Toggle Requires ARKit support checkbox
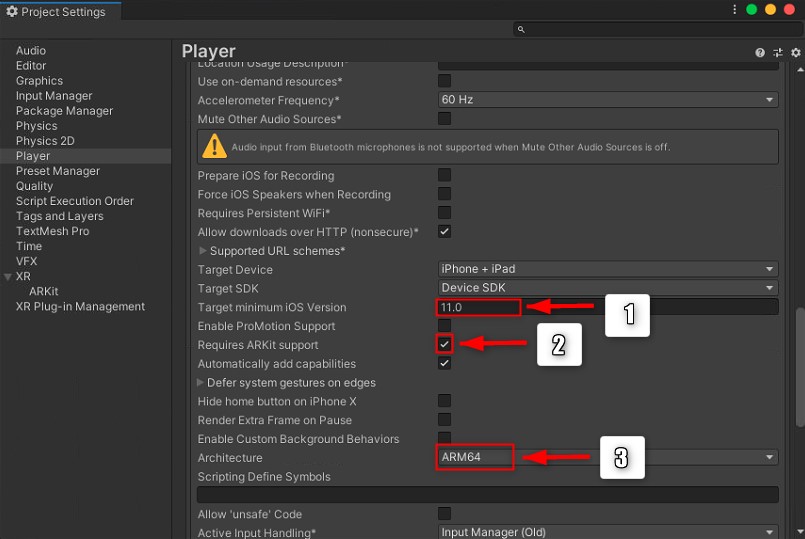This screenshot has height=539, width=805. tap(445, 344)
